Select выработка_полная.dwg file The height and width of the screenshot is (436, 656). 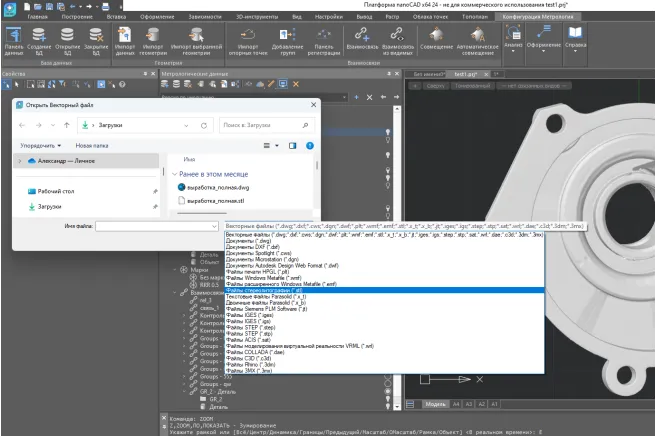tap(220, 187)
